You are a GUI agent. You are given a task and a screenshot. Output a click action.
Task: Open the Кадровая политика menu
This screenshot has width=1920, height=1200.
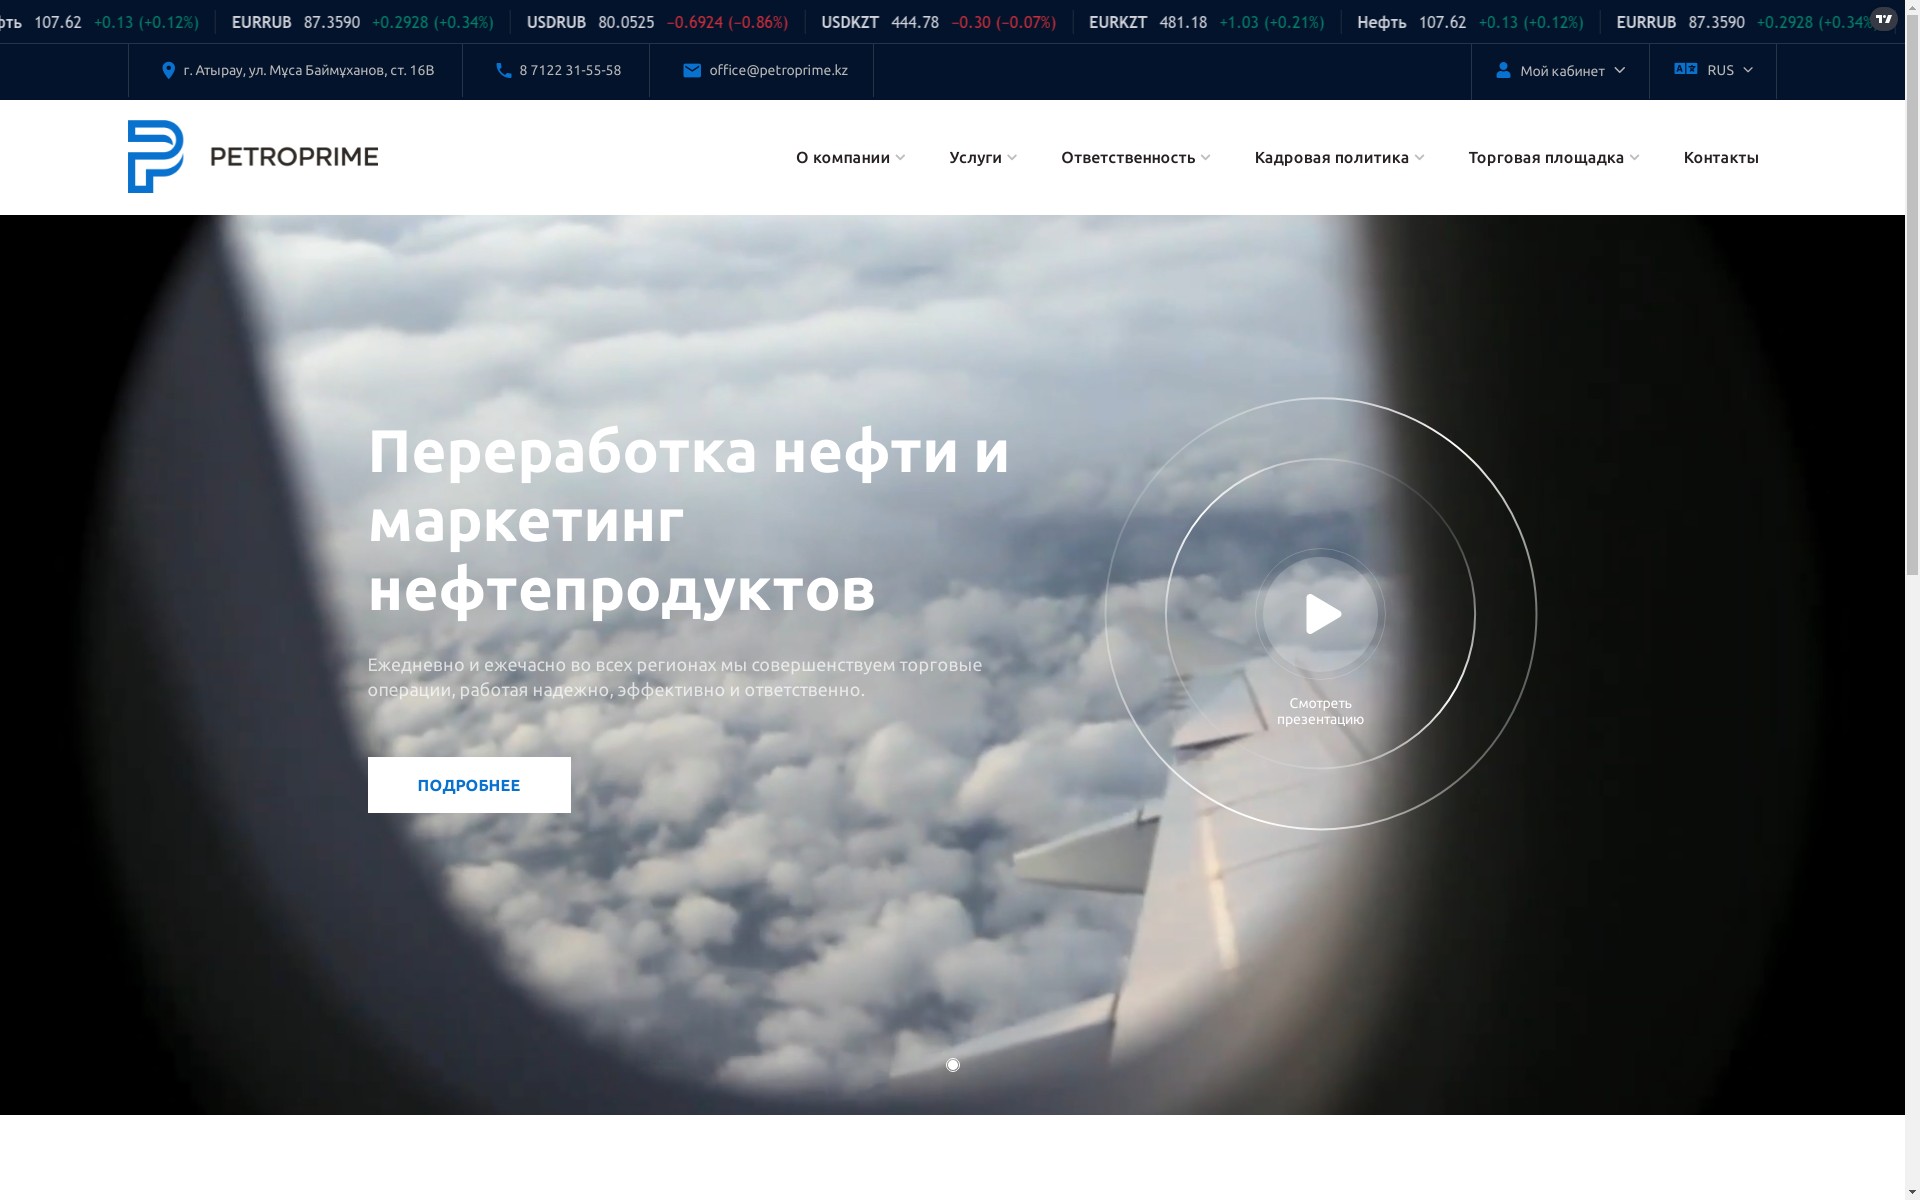[x=1331, y=157]
